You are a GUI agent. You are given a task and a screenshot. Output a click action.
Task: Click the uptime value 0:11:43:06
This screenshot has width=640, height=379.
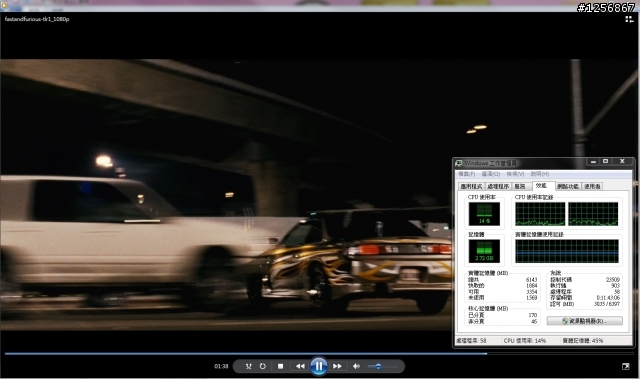click(x=608, y=298)
